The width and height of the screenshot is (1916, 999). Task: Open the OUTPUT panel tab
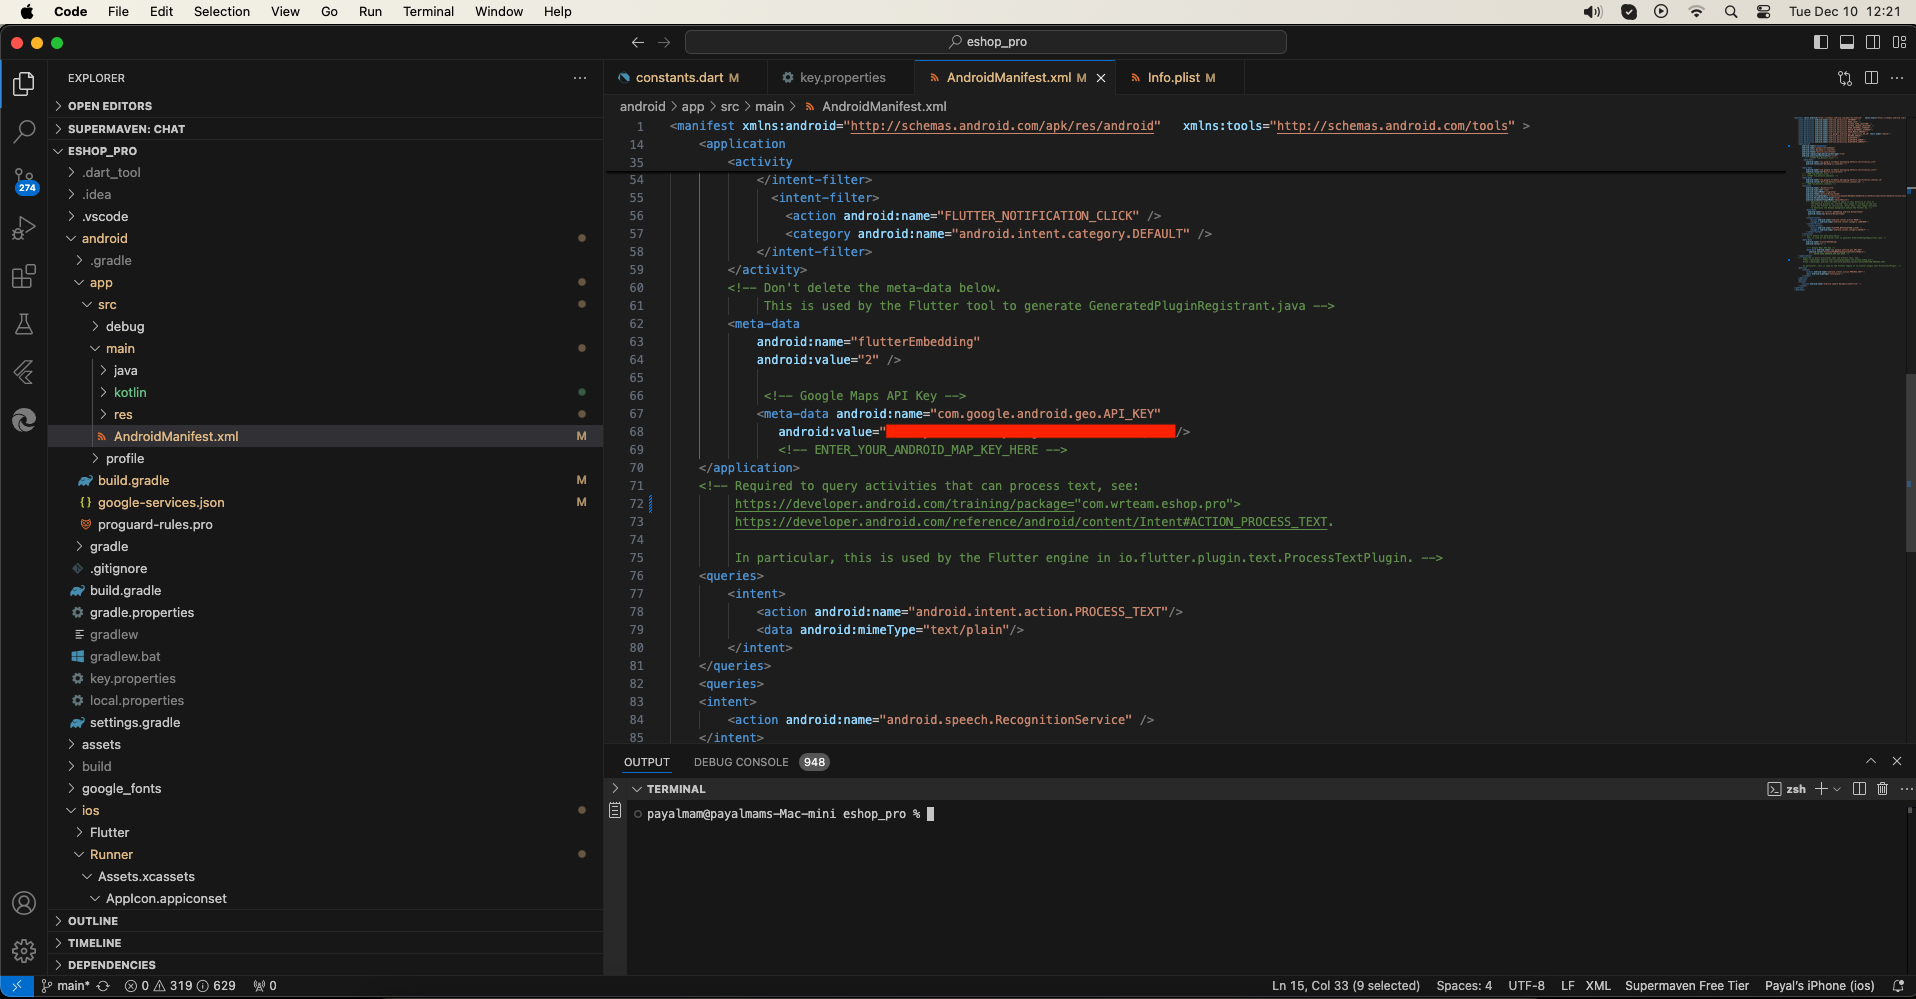pos(647,762)
